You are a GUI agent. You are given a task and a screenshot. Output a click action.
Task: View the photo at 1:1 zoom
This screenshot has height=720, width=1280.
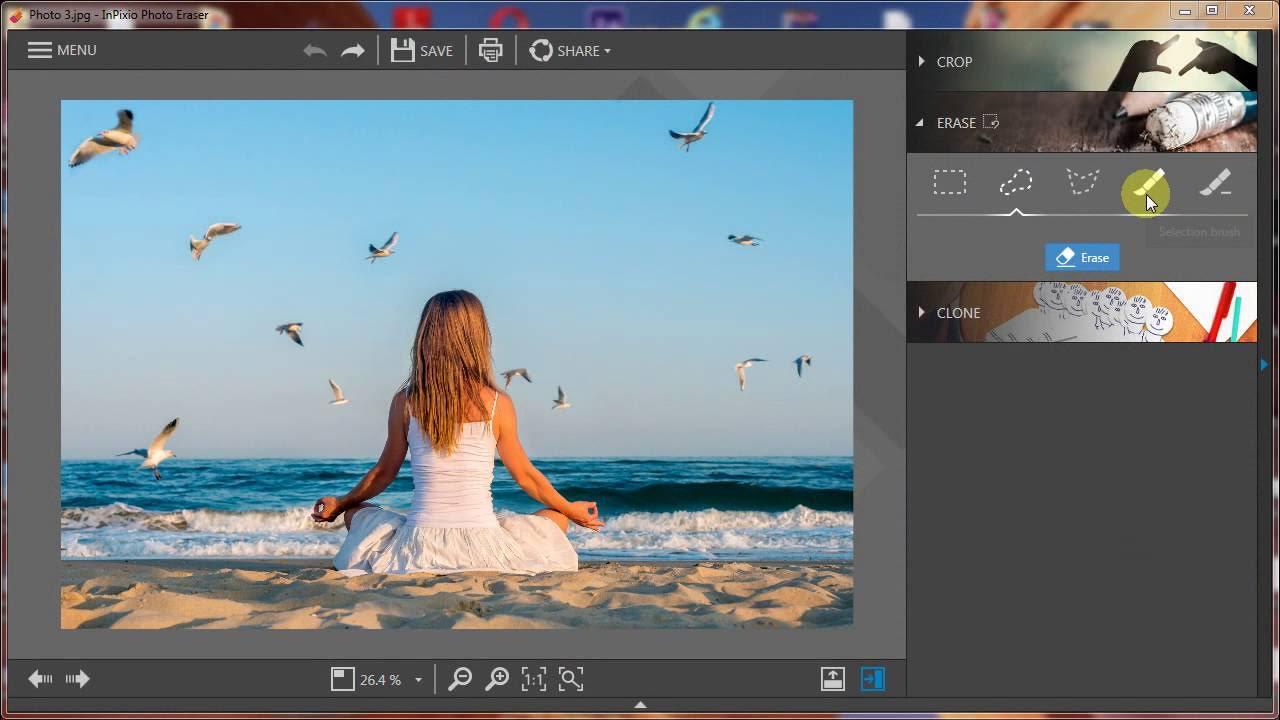[533, 678]
